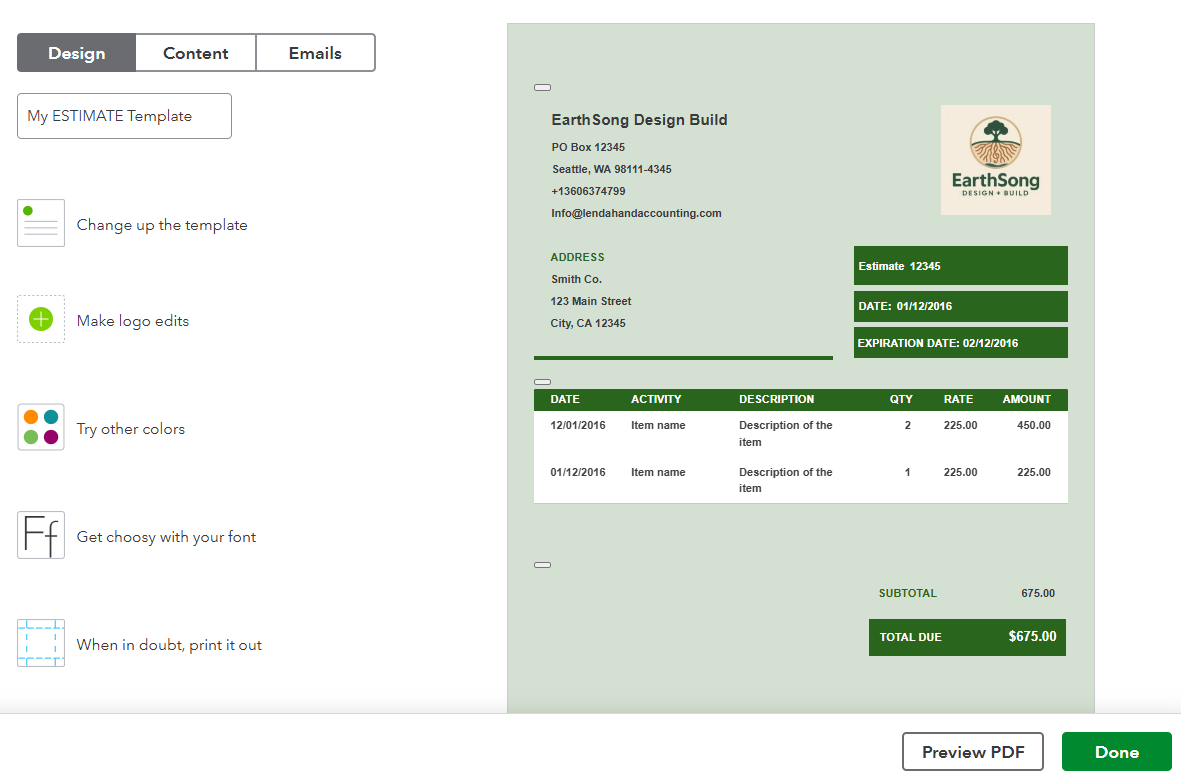Click the Change up the template icon
Viewport: 1181px width, 776px height.
(x=41, y=223)
